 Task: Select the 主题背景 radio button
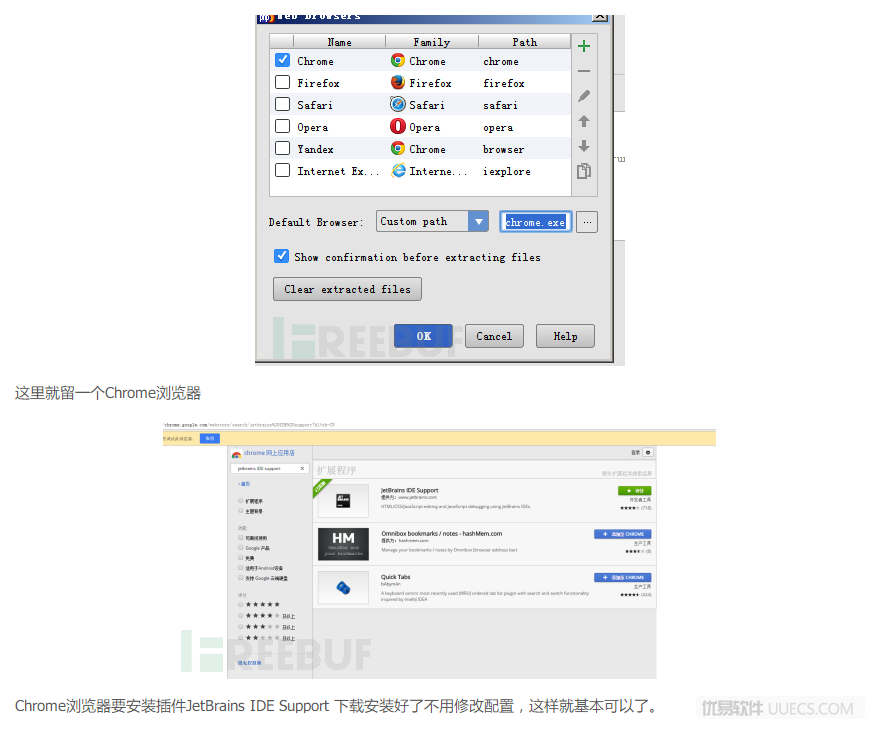tap(241, 511)
